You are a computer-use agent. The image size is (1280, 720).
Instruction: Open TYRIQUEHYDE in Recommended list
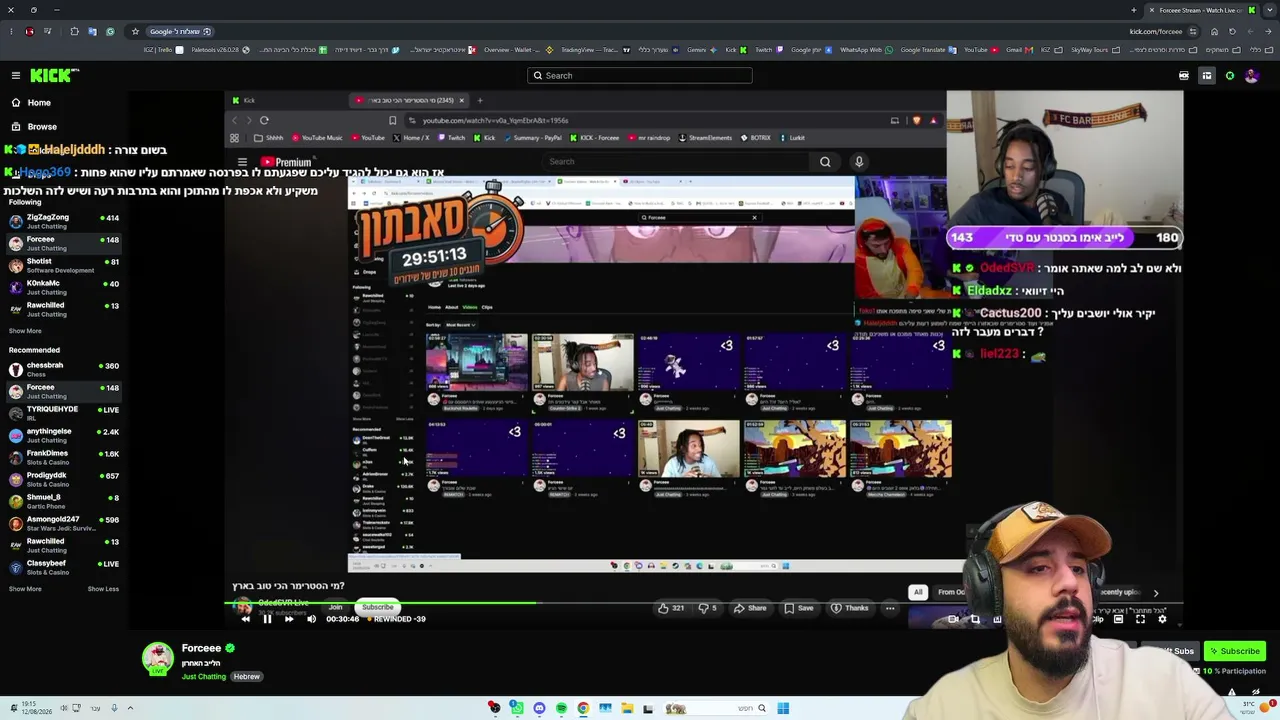[x=64, y=414]
